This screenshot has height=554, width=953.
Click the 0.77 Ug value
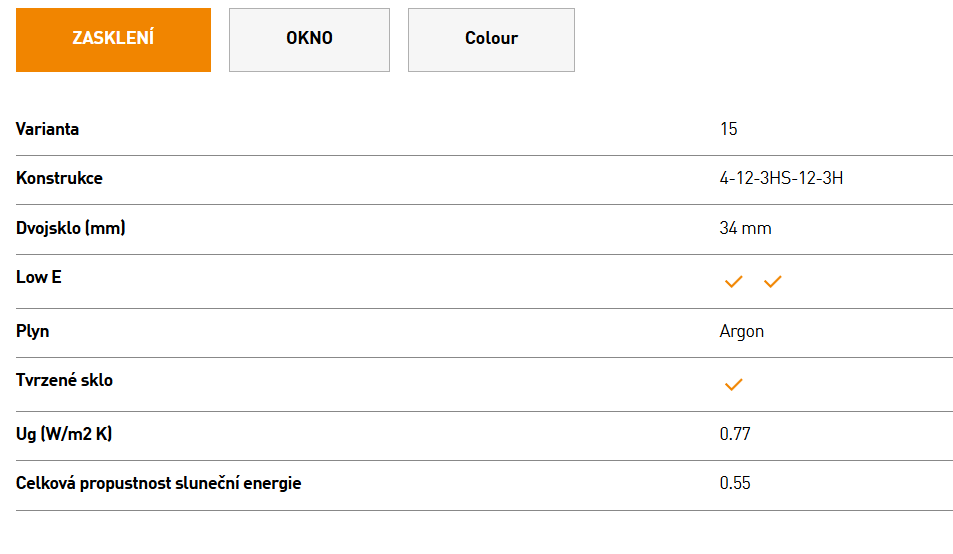pyautogui.click(x=735, y=434)
